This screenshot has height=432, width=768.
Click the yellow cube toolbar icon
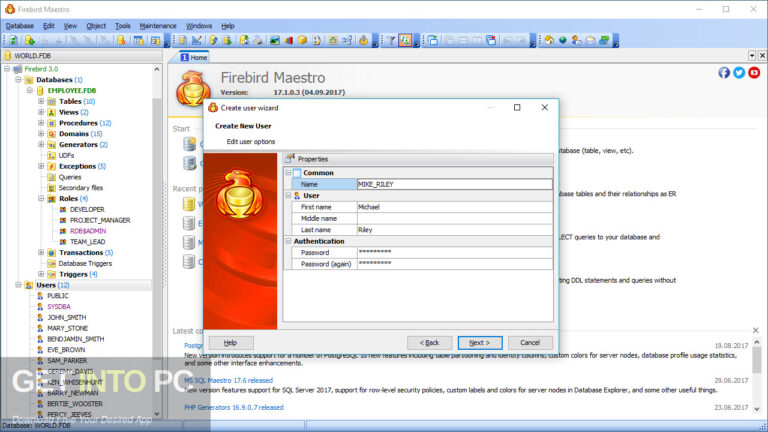(302, 41)
